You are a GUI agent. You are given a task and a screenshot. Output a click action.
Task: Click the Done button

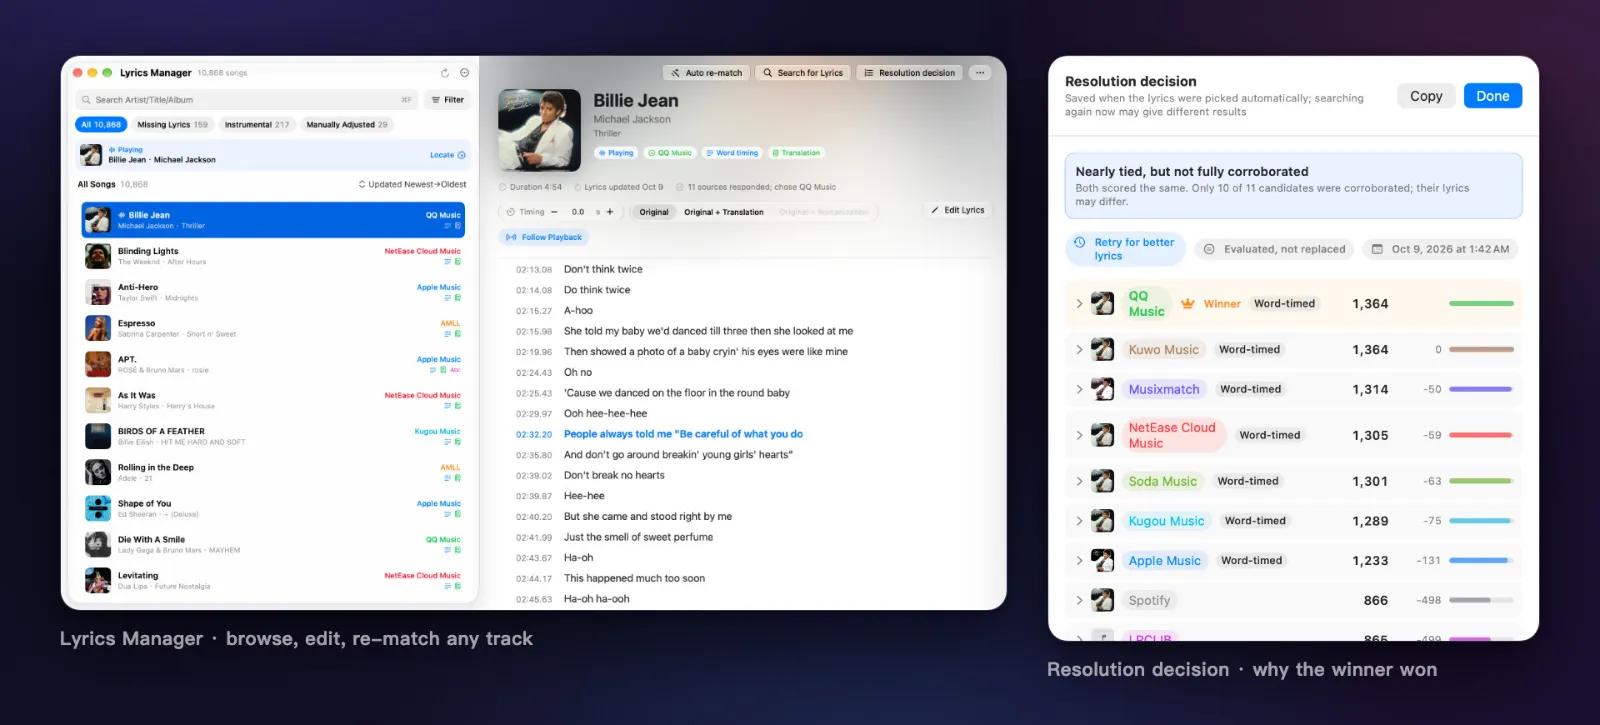coord(1492,96)
